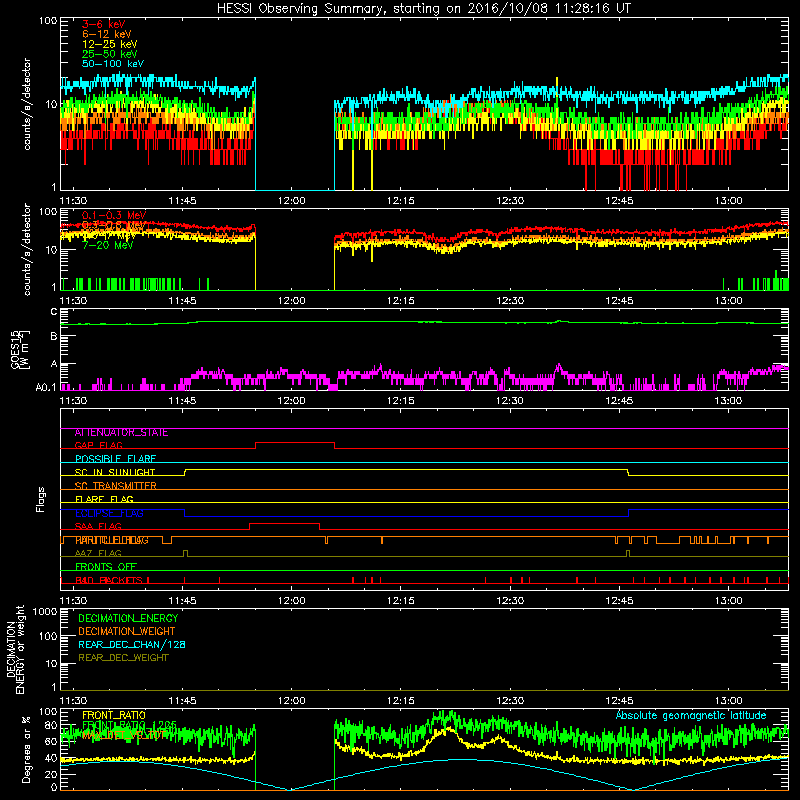800x800 pixels.
Task: Click the A0.1 tick label on GOES panel
Action: pos(45,387)
